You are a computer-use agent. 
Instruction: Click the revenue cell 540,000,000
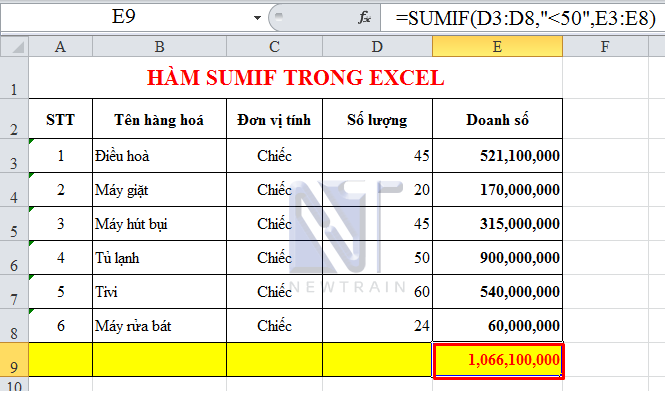point(497,292)
